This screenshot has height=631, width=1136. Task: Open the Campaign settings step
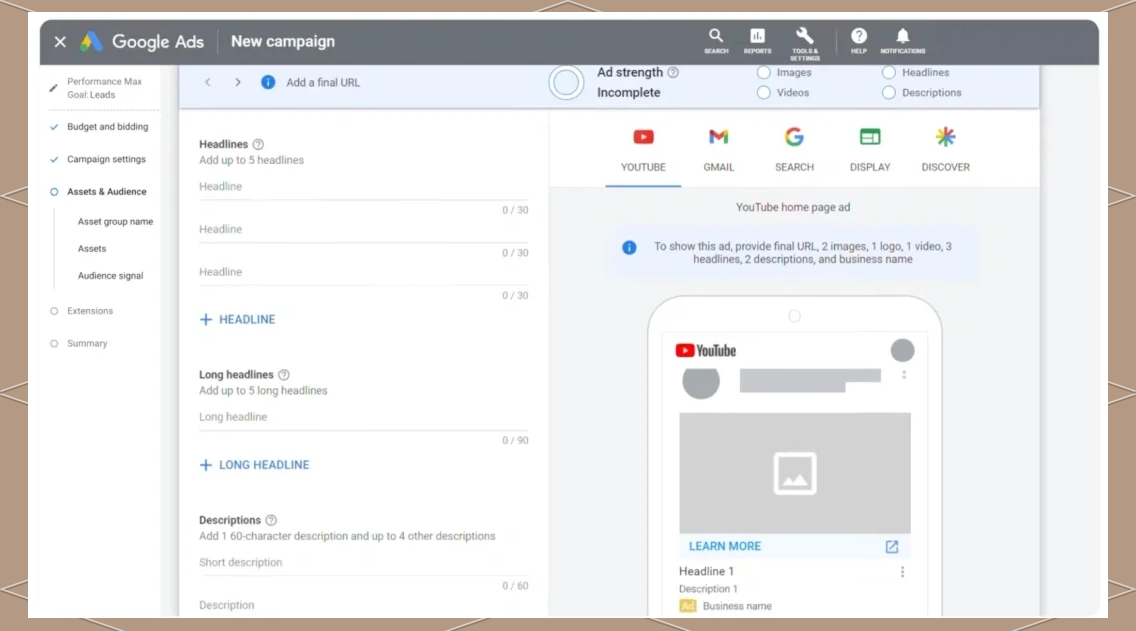106,159
